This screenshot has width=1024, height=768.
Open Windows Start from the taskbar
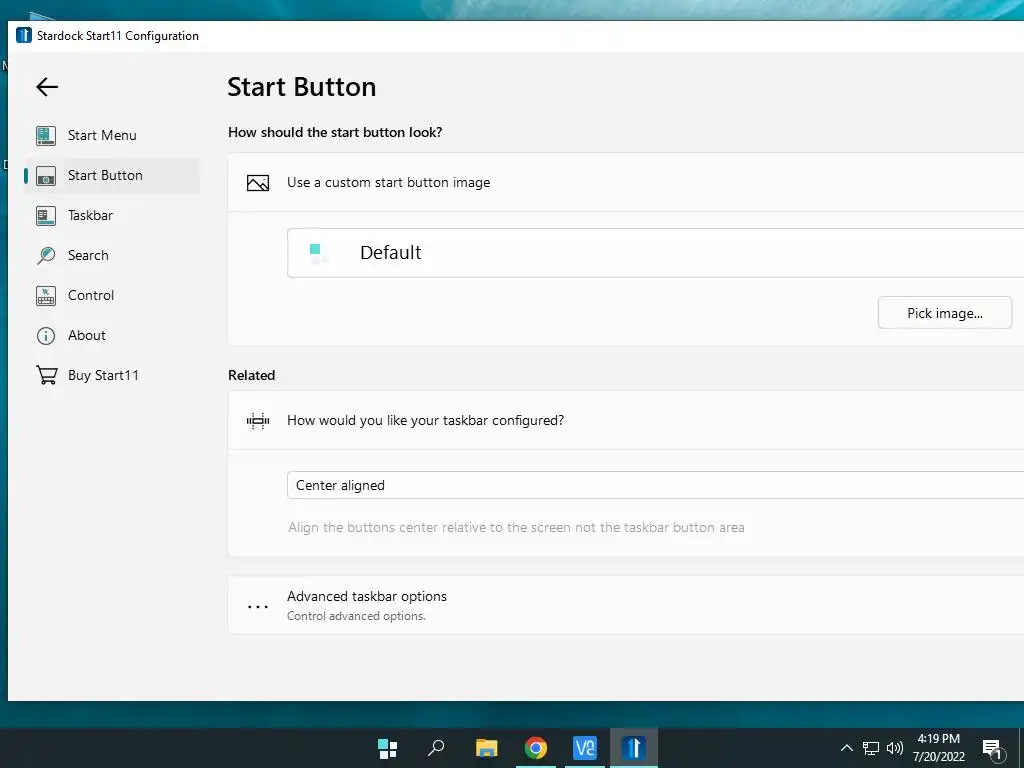(388, 748)
